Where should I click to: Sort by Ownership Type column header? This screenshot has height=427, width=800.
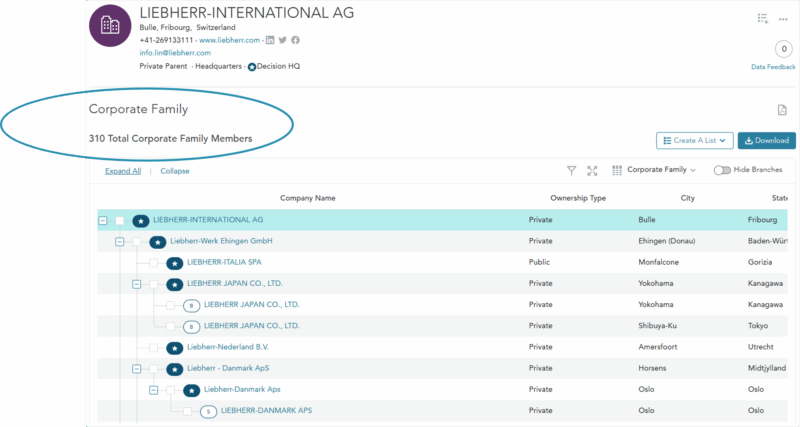(x=578, y=198)
